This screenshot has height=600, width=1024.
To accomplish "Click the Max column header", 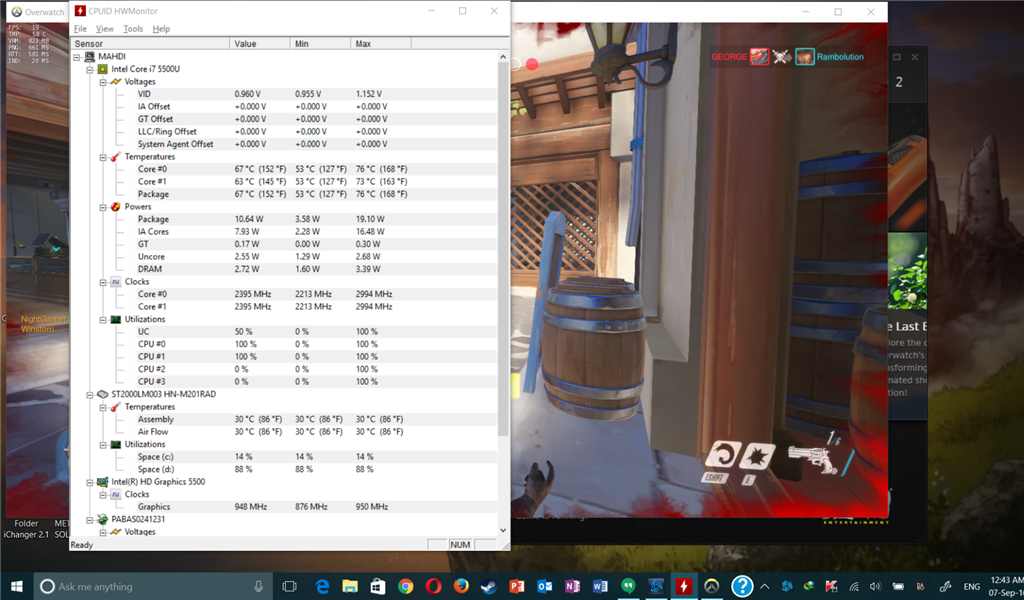I will point(381,44).
